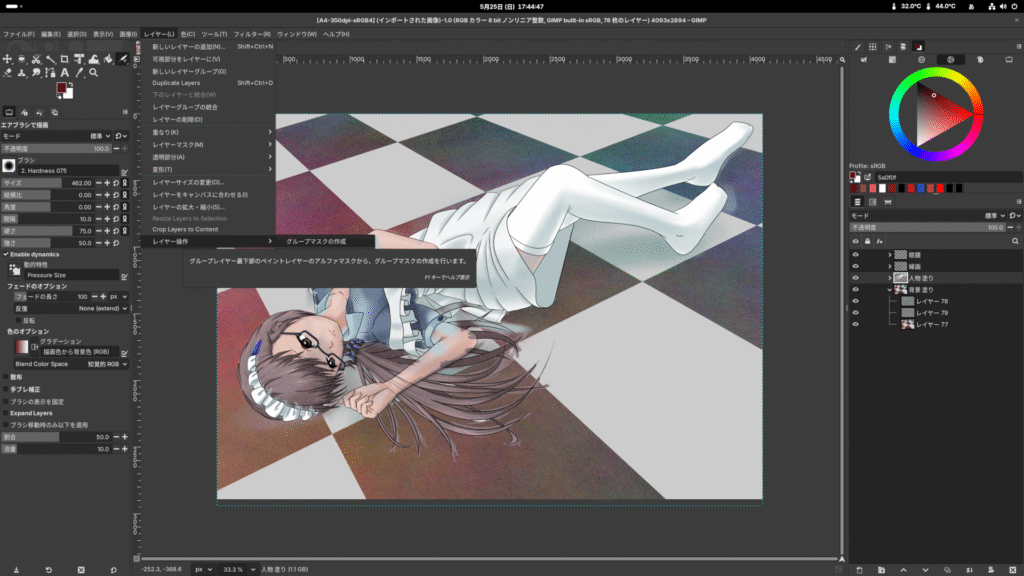Screen dimensions: 1024x576
Task: Enable the 手ブレ補正 checkbox
Action: click(6, 389)
